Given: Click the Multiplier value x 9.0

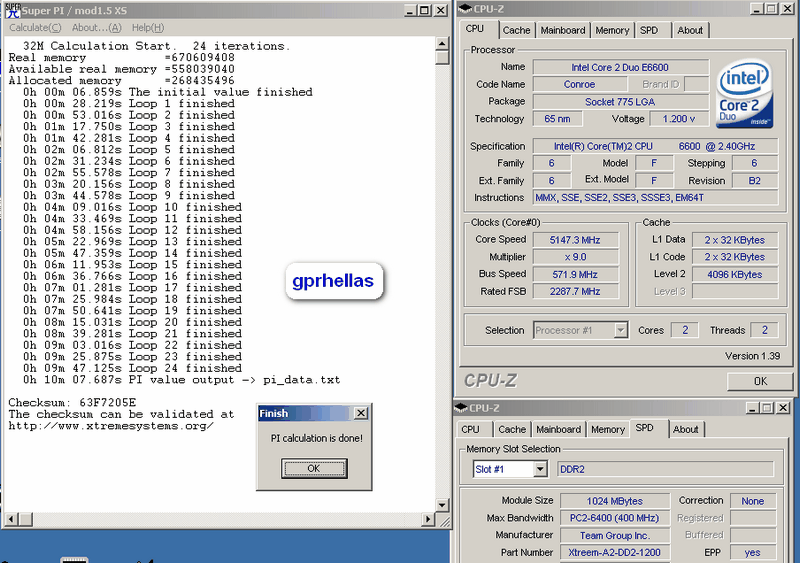Looking at the screenshot, I should pyautogui.click(x=575, y=257).
